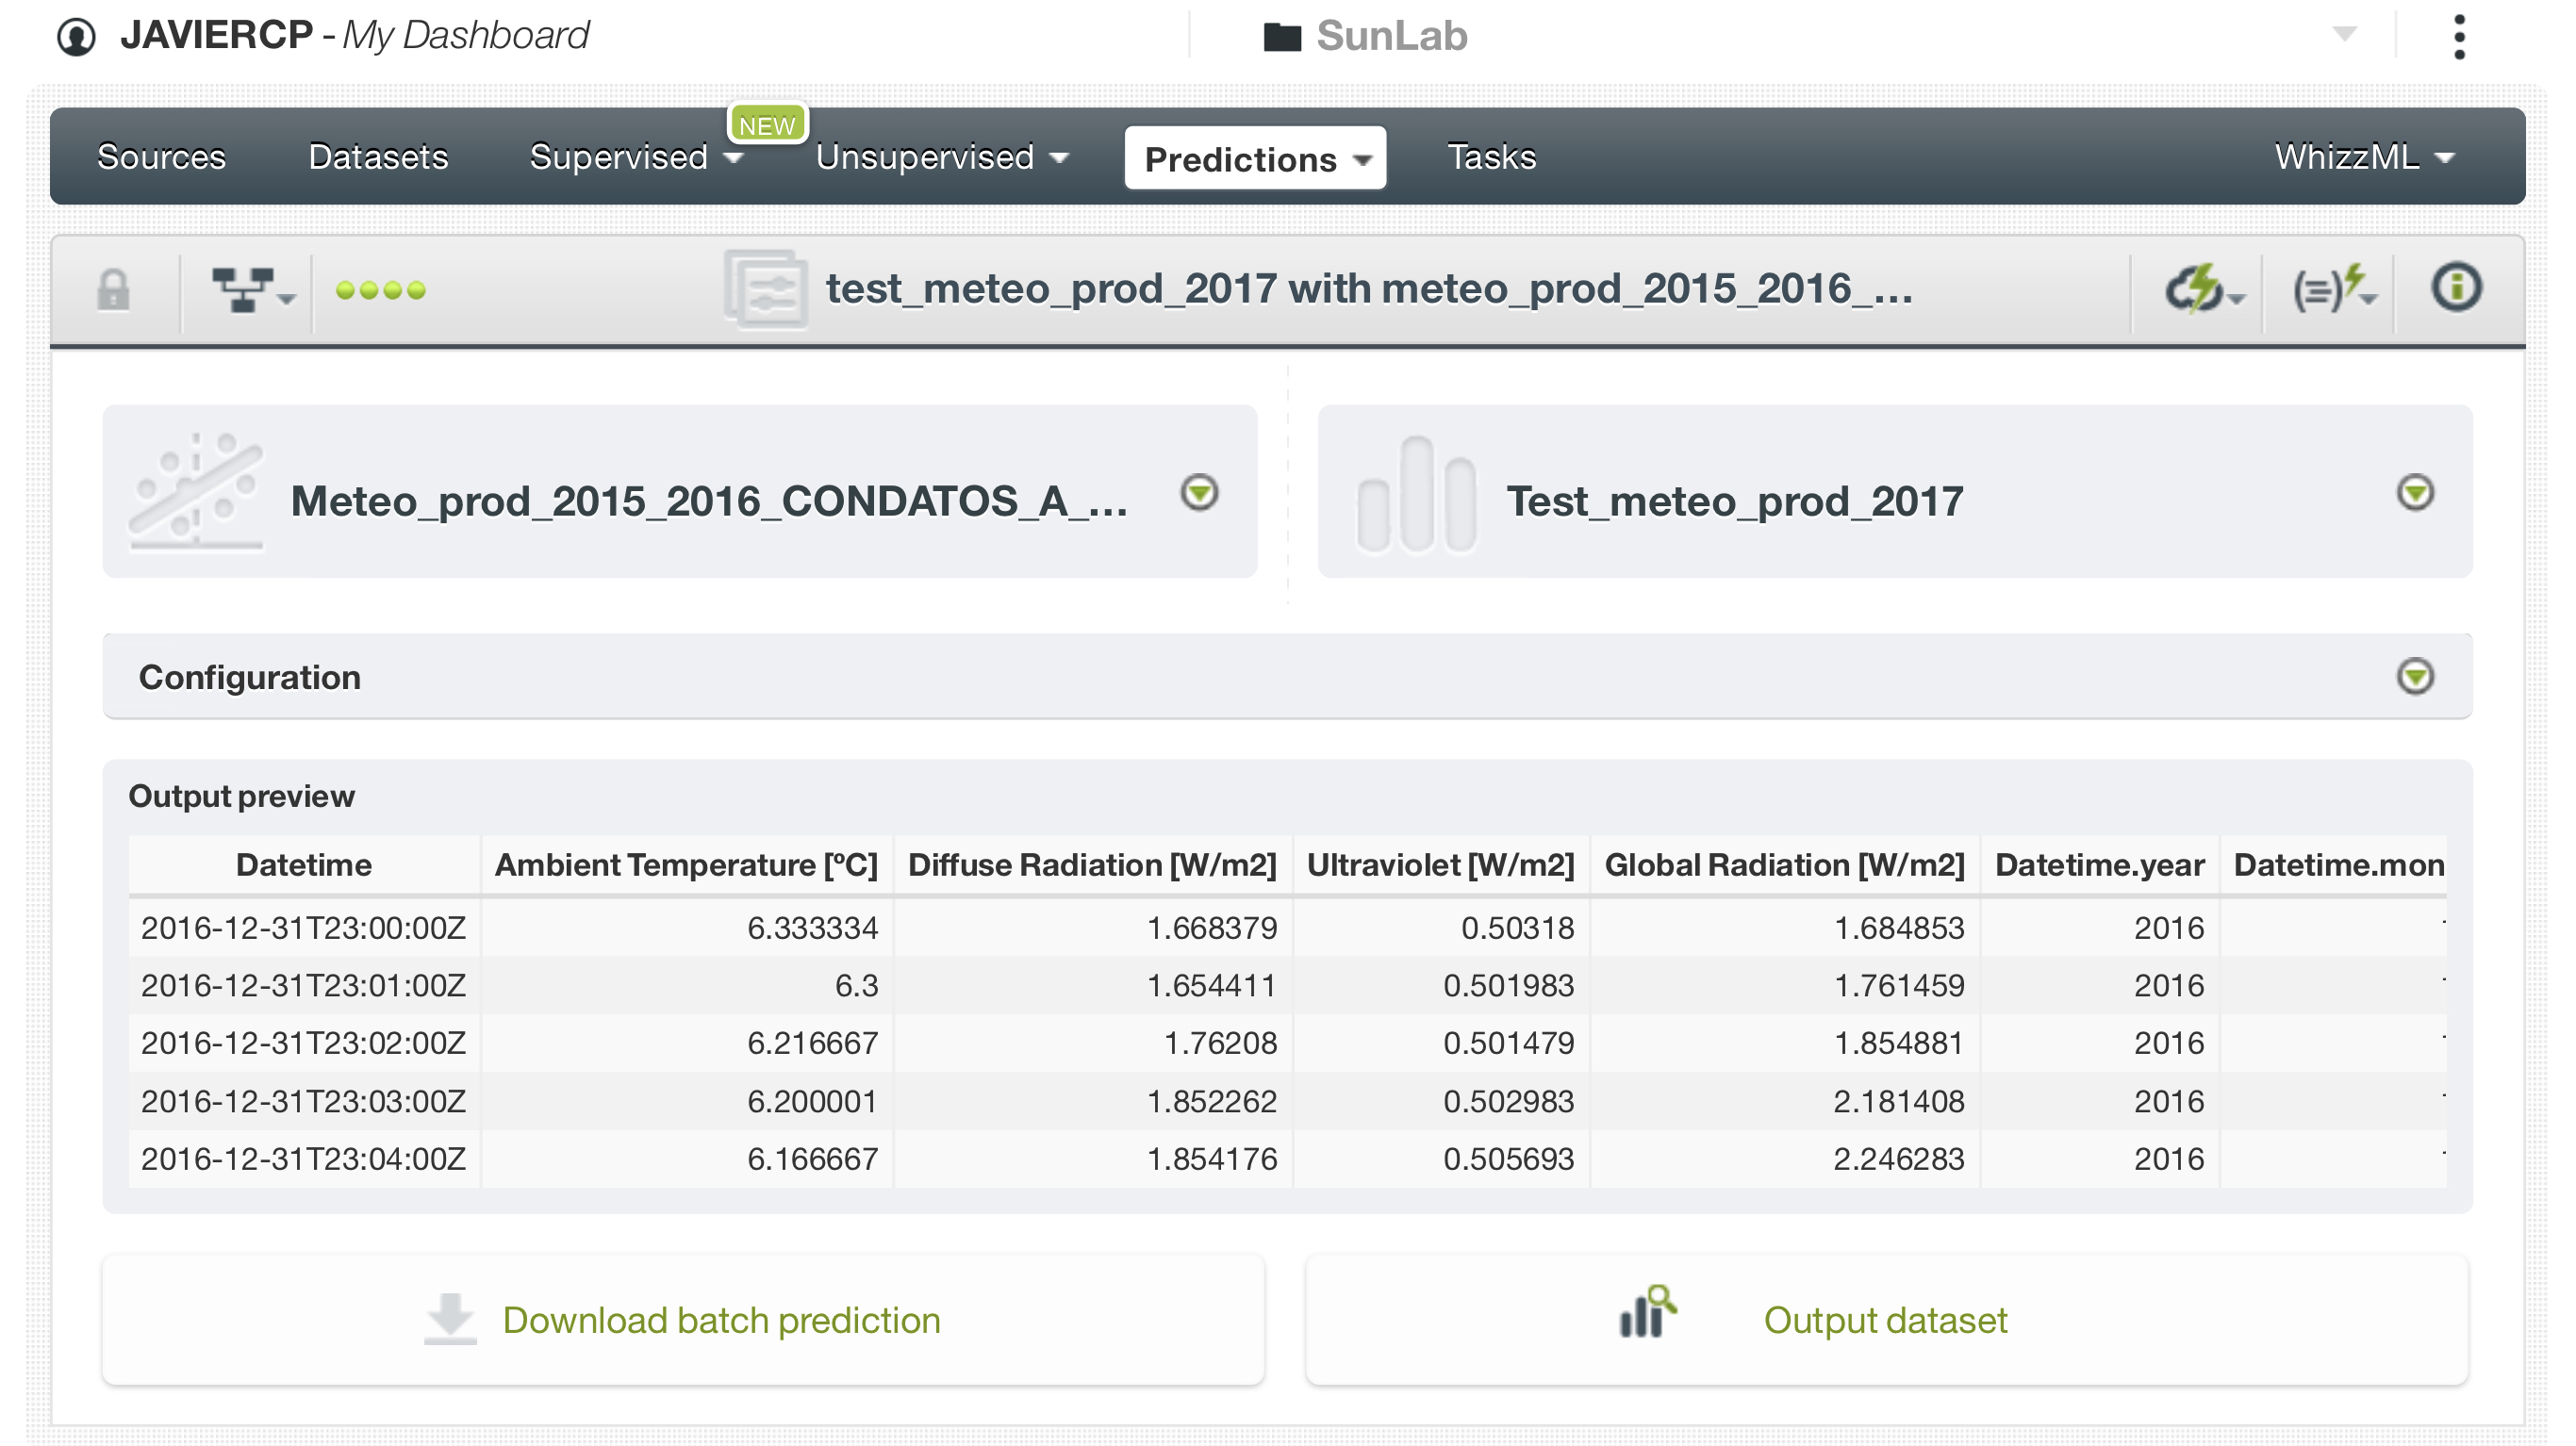Screen dimensions: 2576x1446
Task: Open the WhizzML scriptify icon menu
Action: click(x=2333, y=291)
